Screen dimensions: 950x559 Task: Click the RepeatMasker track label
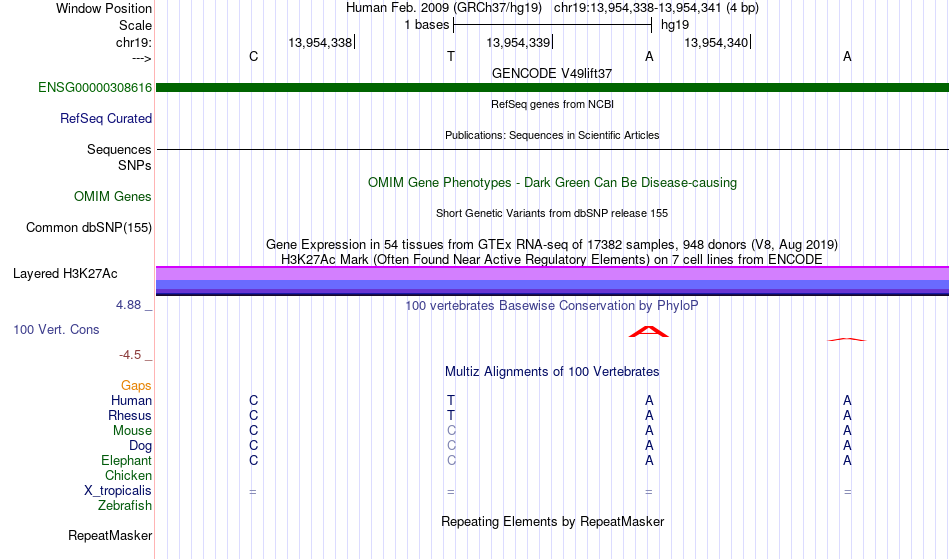point(110,535)
